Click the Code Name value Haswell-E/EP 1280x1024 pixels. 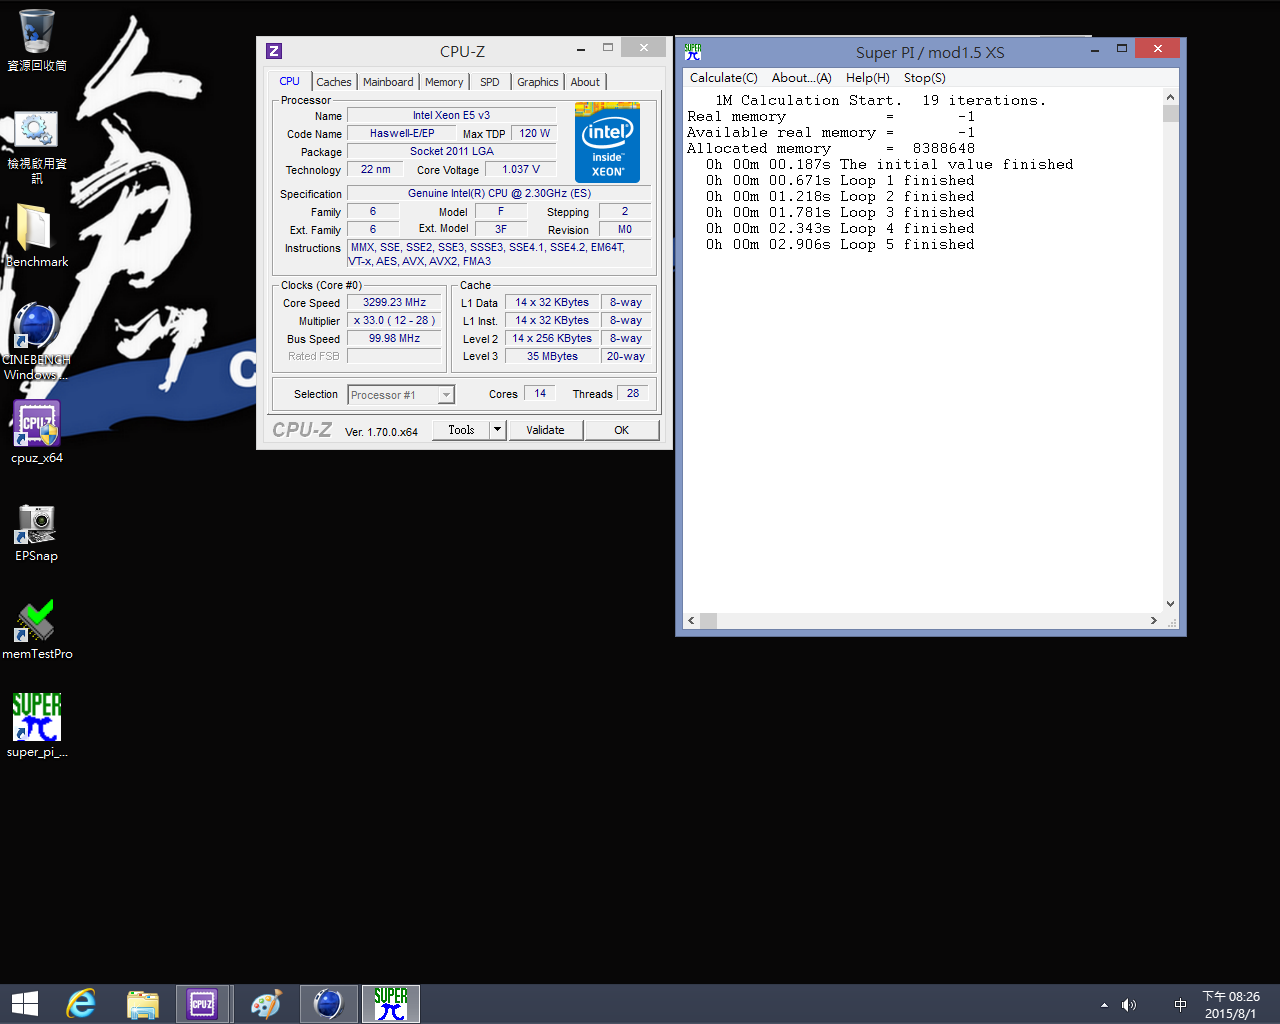[x=402, y=133]
